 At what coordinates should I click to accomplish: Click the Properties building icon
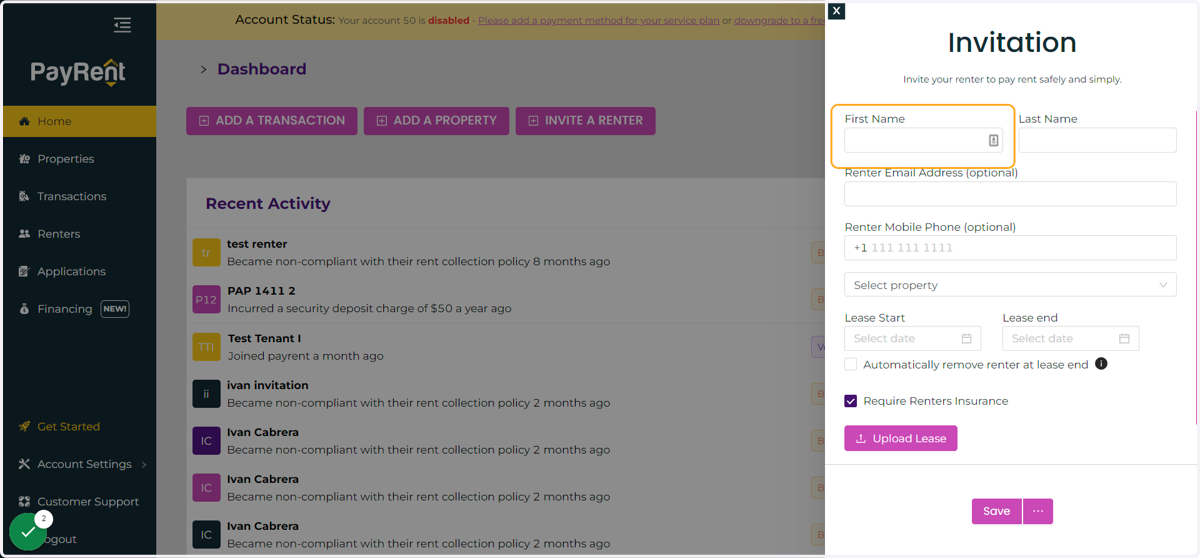[x=24, y=159]
